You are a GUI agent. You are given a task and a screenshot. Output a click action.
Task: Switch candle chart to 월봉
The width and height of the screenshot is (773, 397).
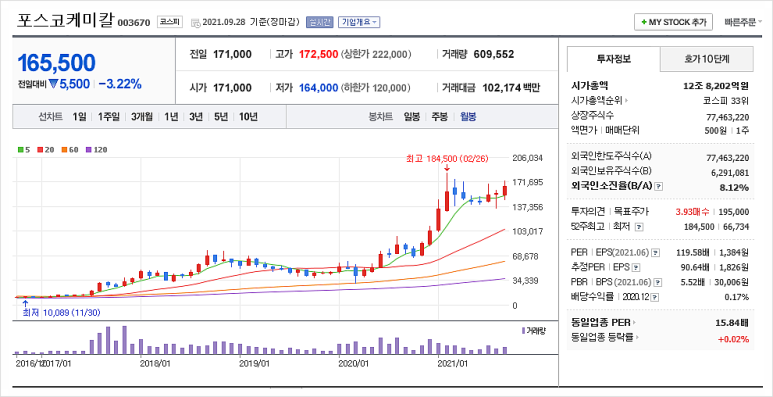click(x=468, y=117)
